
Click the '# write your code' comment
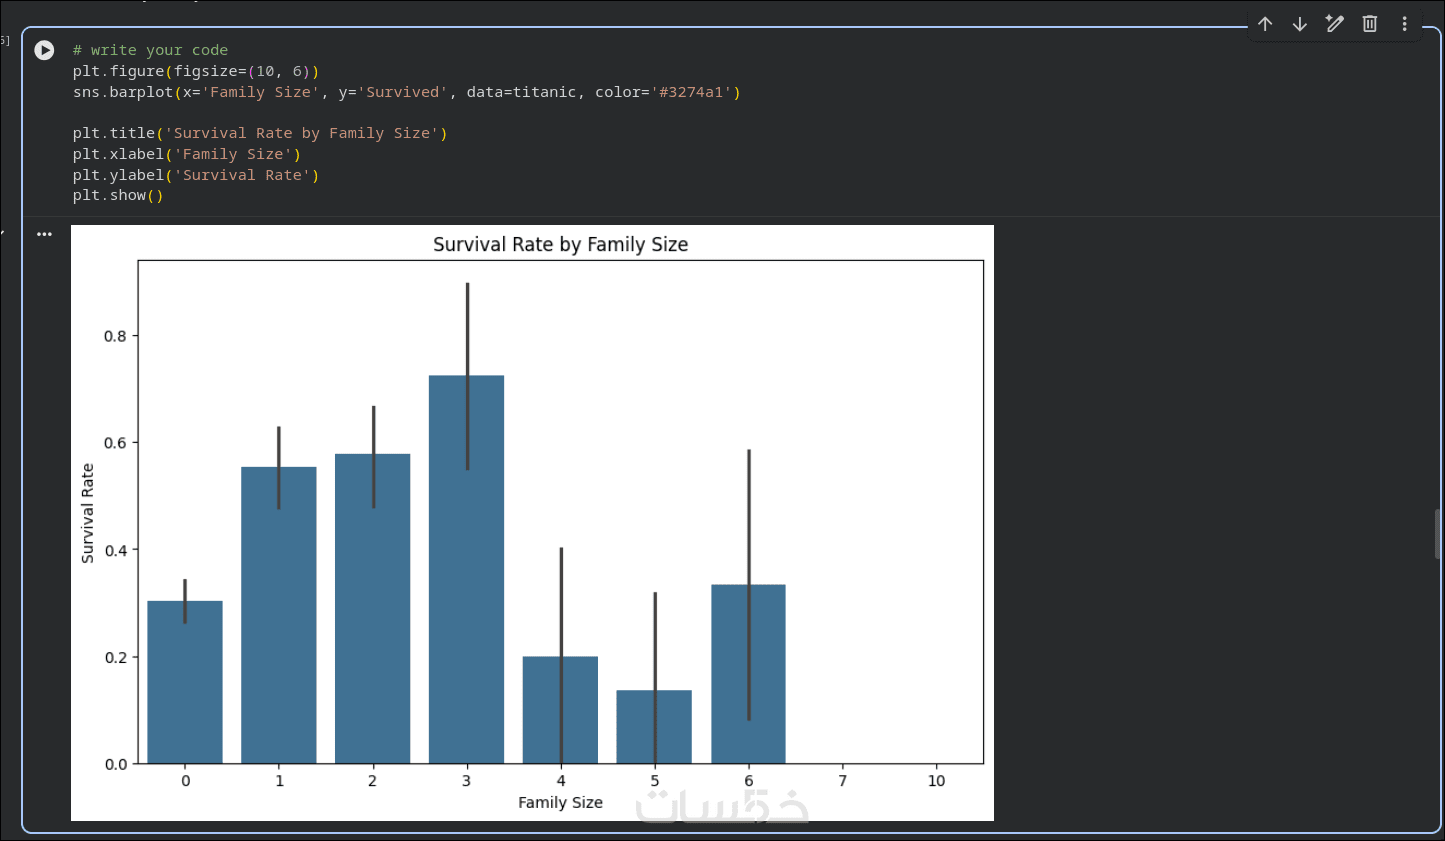click(x=150, y=50)
